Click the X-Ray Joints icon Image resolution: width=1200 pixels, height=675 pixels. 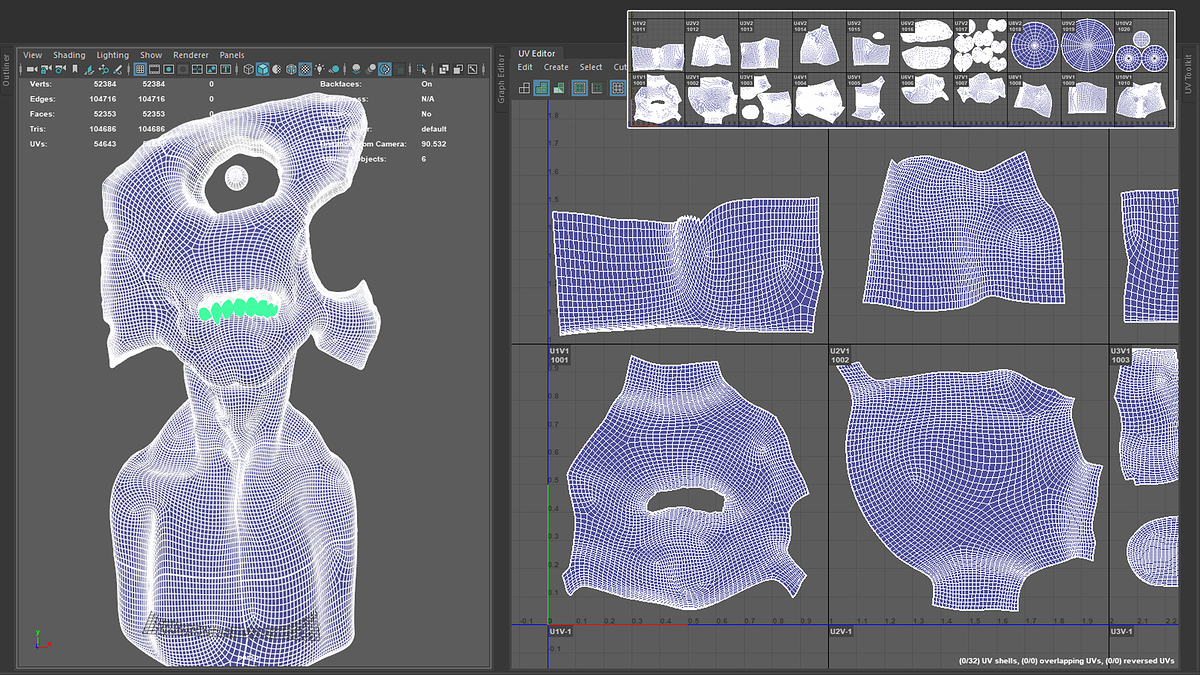tap(472, 69)
